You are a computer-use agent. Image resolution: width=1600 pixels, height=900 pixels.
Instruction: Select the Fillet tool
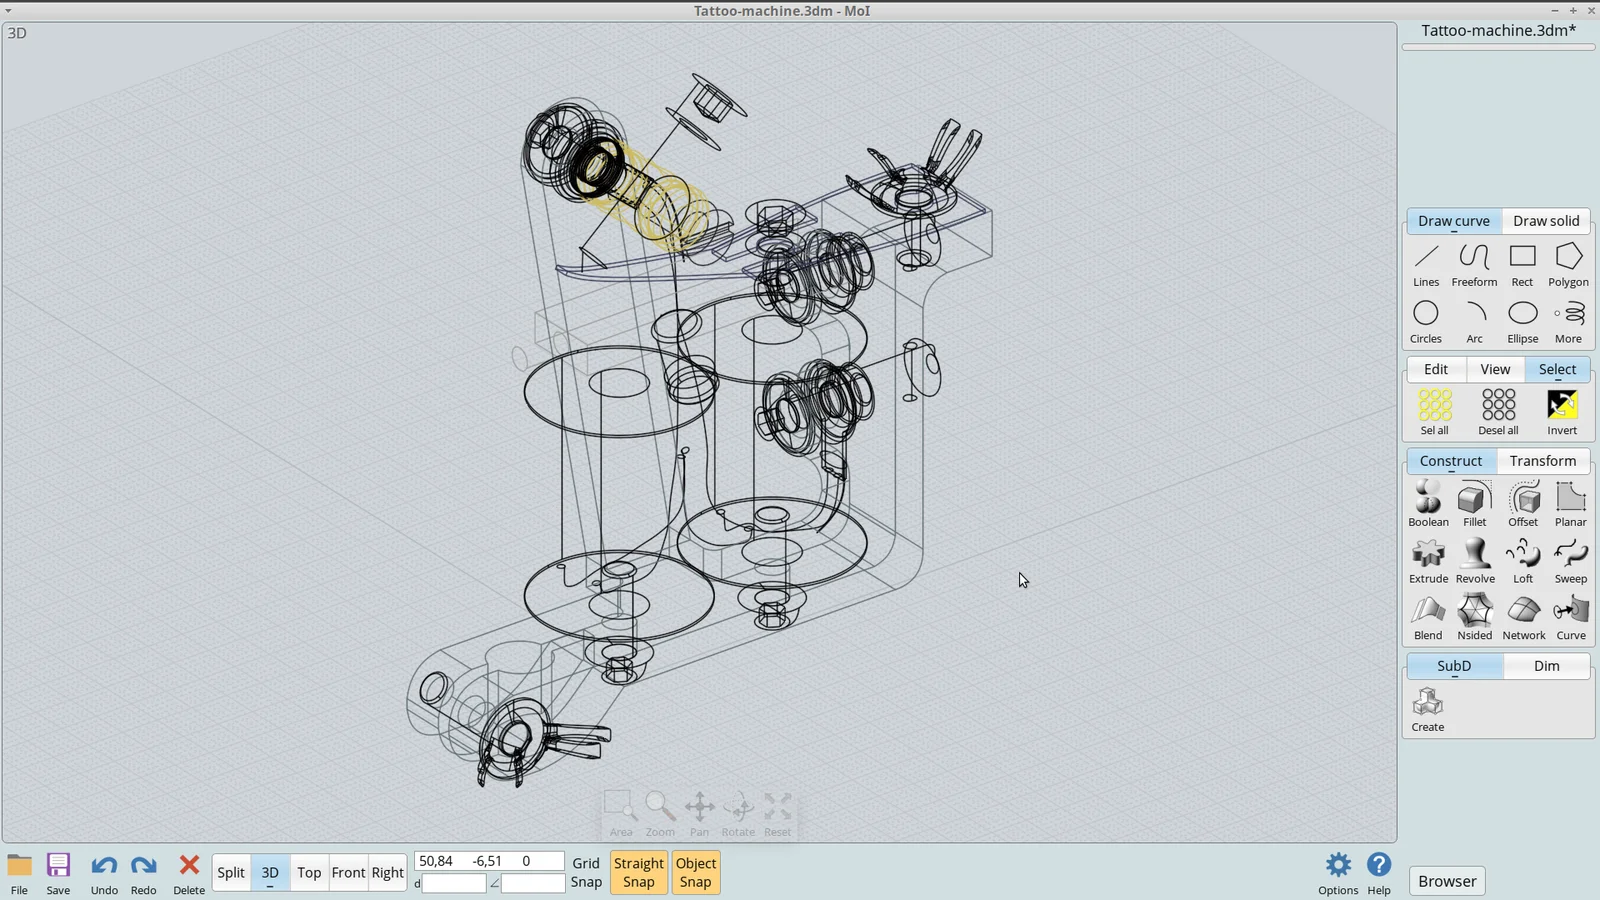pyautogui.click(x=1474, y=502)
